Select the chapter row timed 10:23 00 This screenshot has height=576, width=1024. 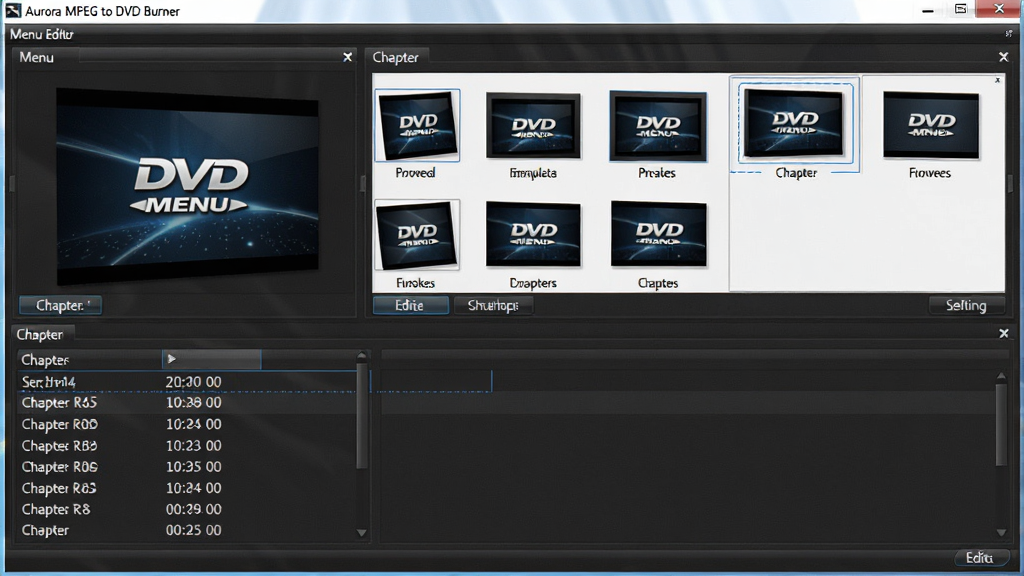(187, 446)
